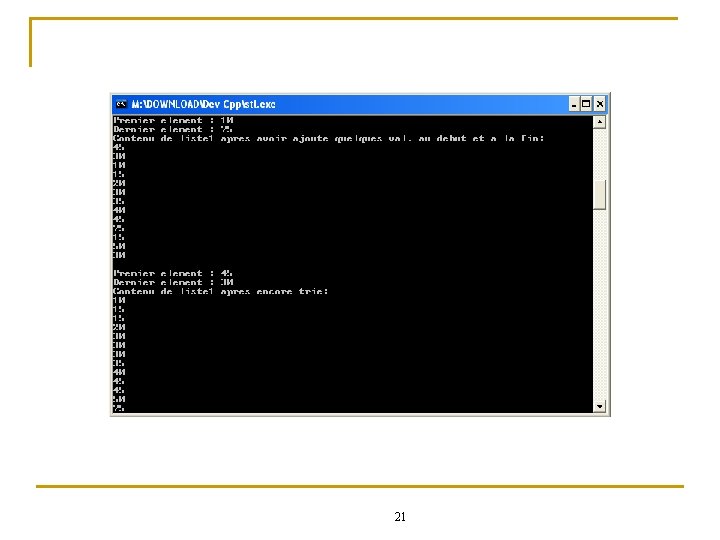Close the stl.exe console window

(x=600, y=104)
